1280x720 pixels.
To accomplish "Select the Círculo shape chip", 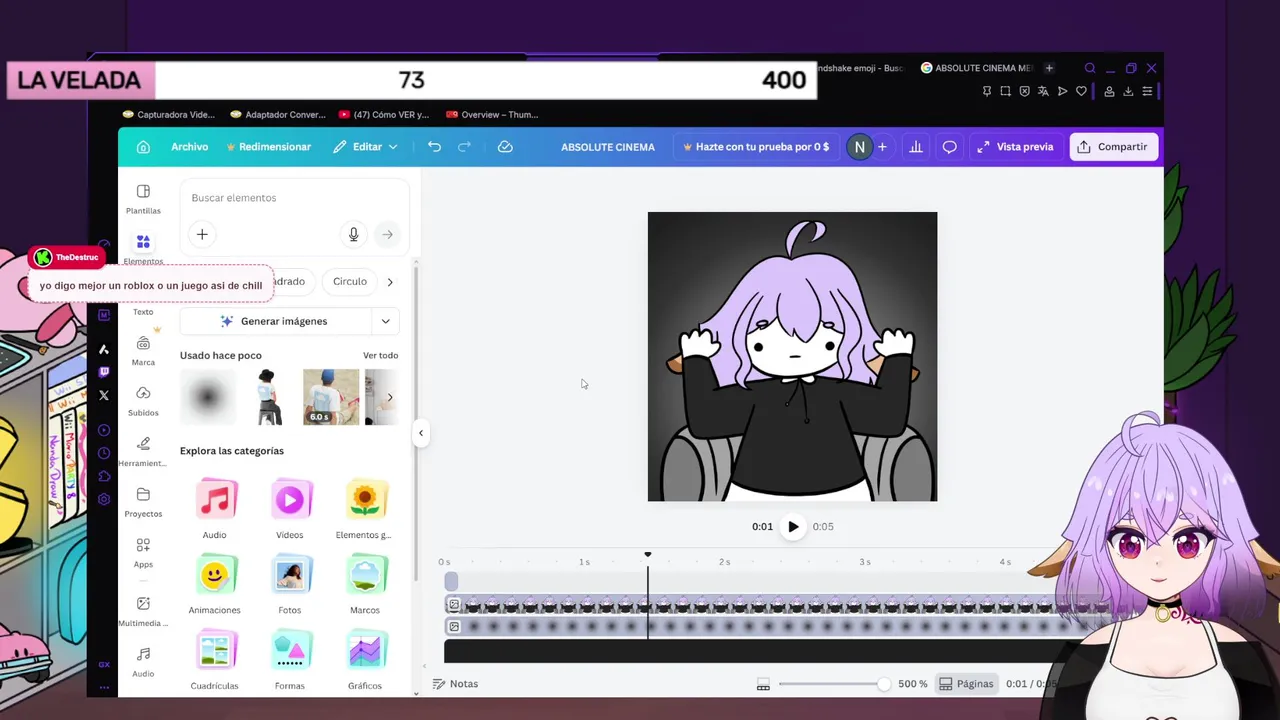I will coord(349,281).
